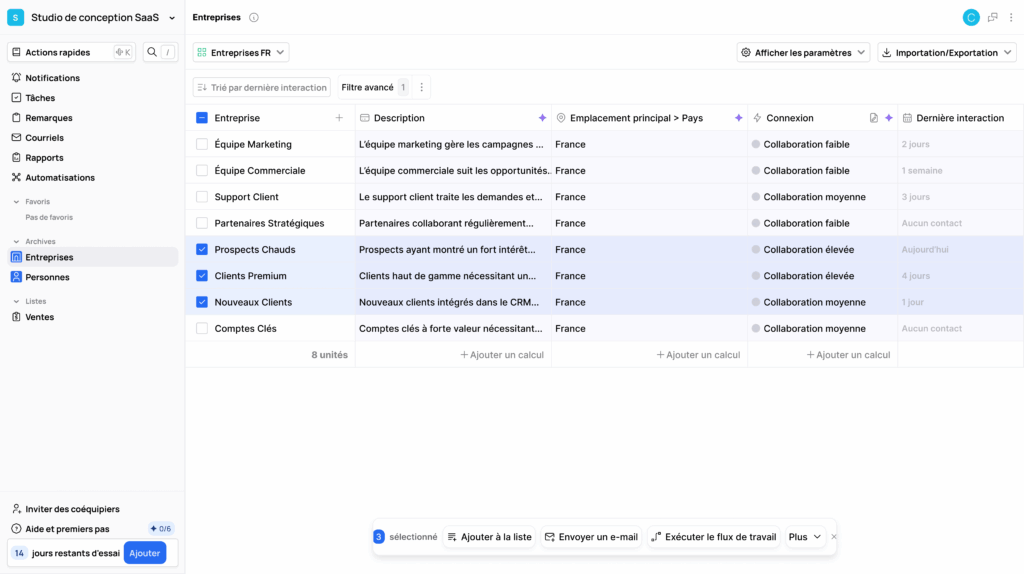
Task: Click the Dernière interaction column header
Action: (x=960, y=118)
